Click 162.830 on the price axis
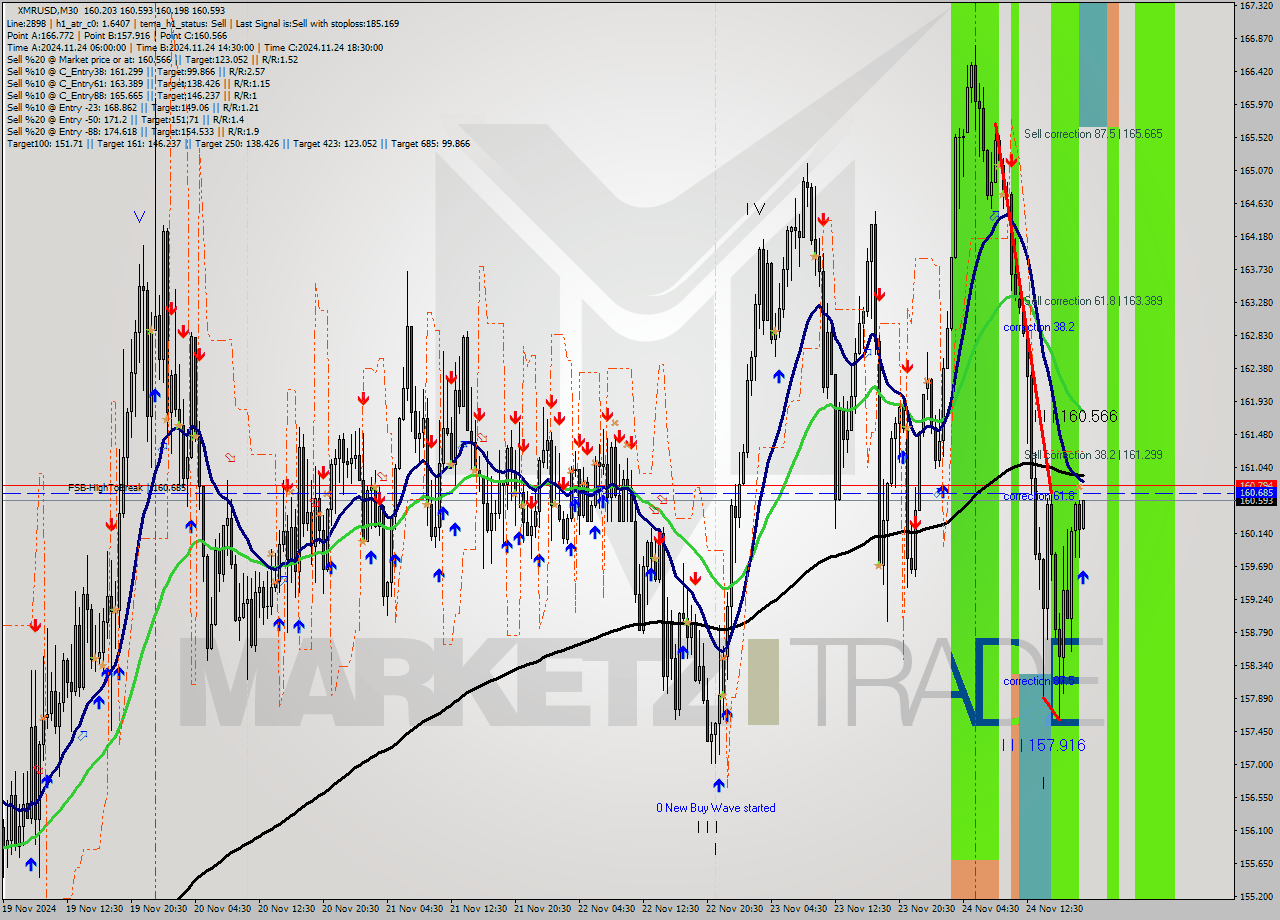1280x920 pixels. 1255,336
